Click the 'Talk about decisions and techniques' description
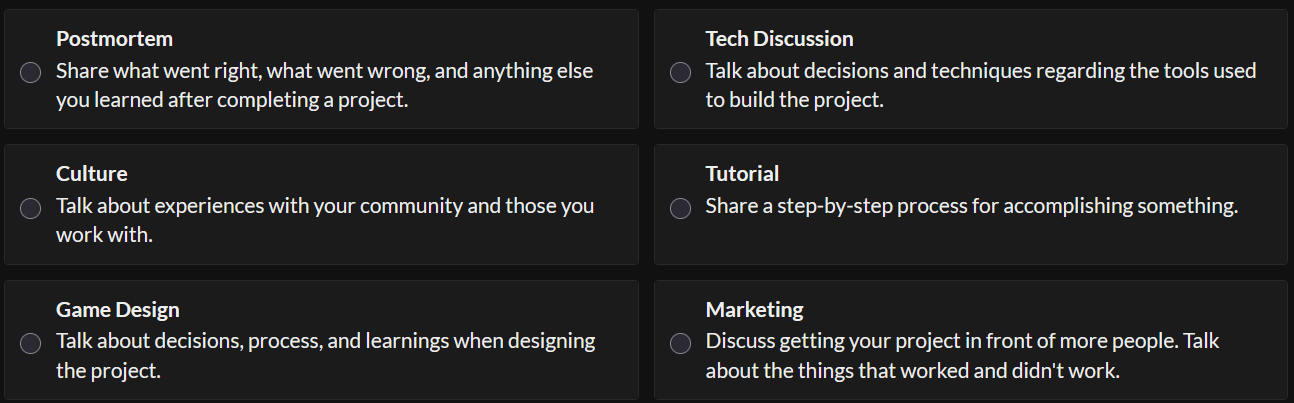Screen dimensions: 1294x403 pyautogui.click(x=980, y=86)
